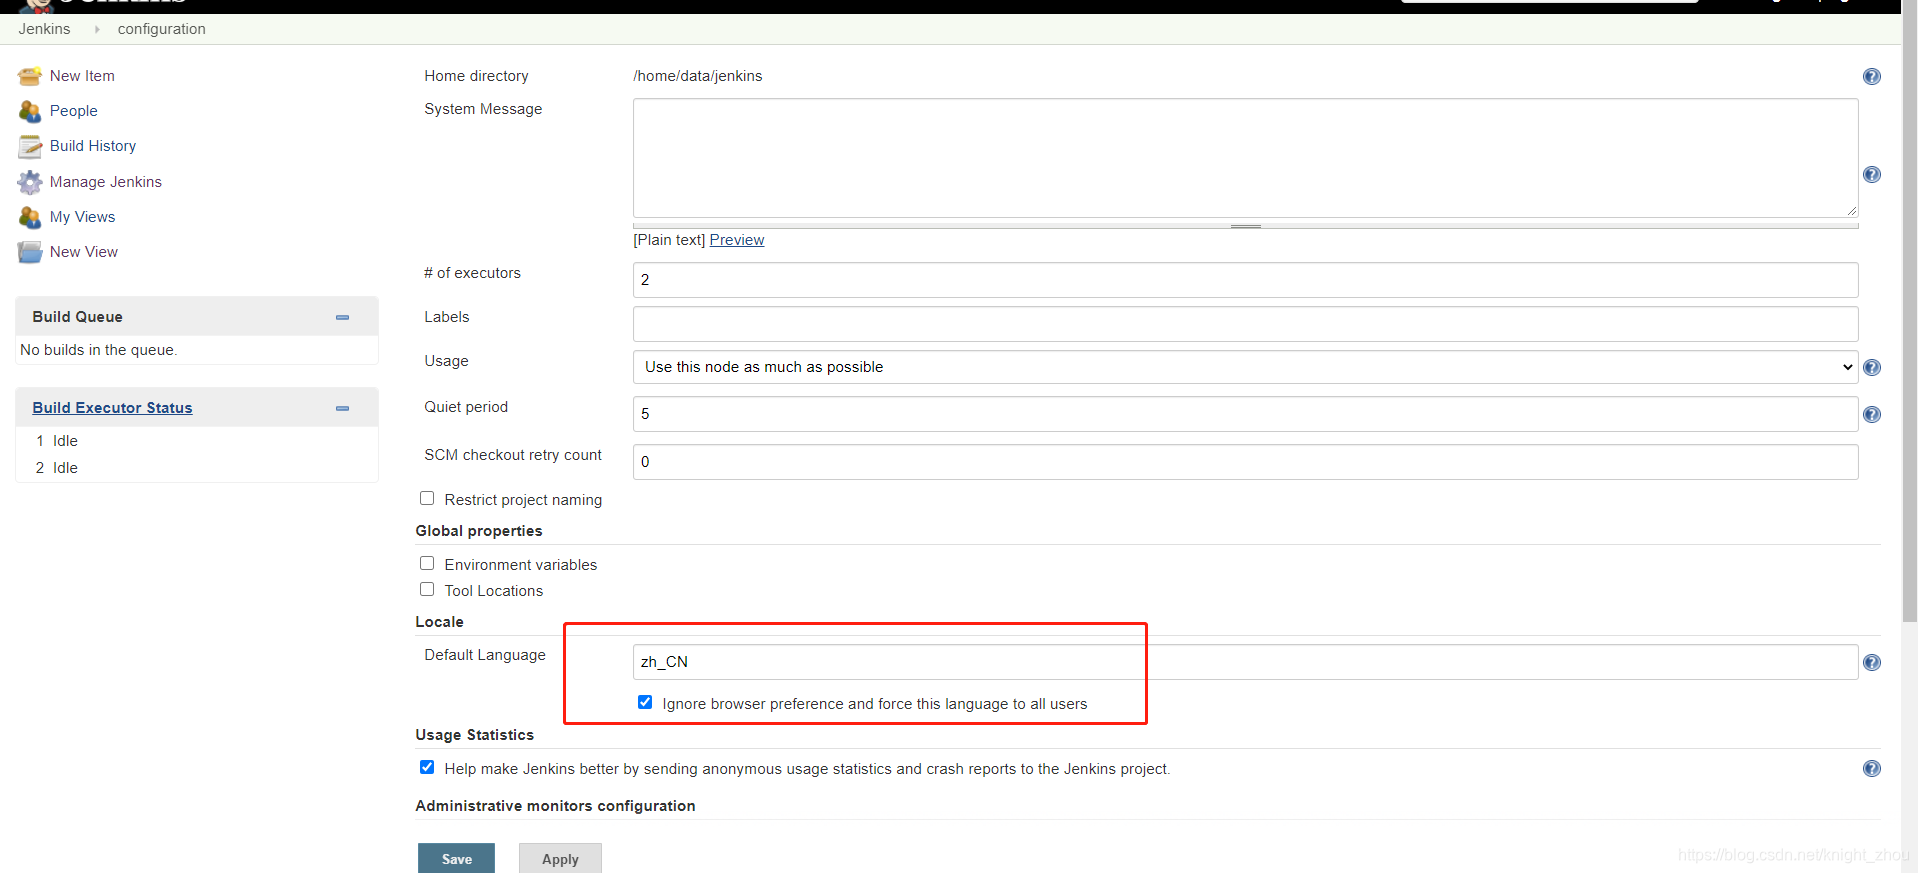Open help for Usage setting
Image resolution: width=1918 pixels, height=873 pixels.
pos(1872,368)
